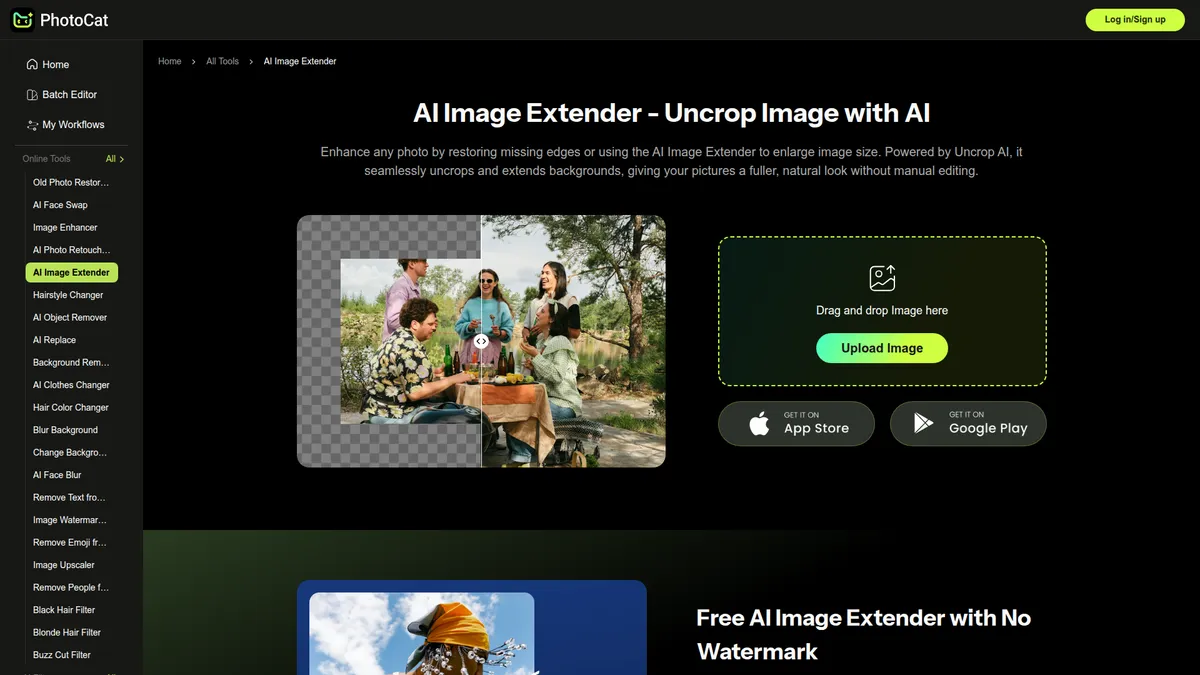
Task: Navigate to All Tools breadcrumb
Action: click(222, 61)
